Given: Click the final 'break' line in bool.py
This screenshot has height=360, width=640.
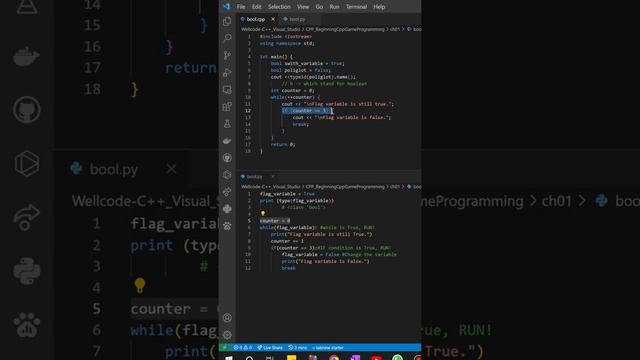Looking at the screenshot, I should pos(288,268).
